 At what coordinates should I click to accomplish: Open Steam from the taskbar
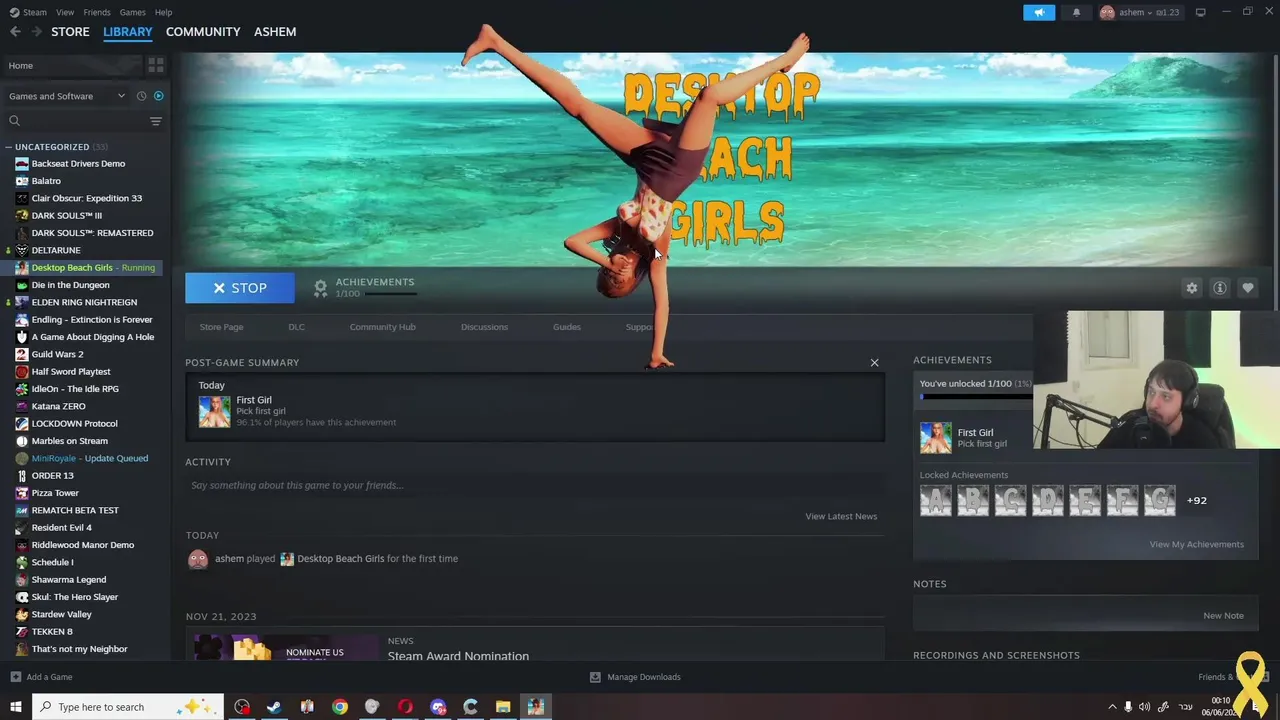click(x=274, y=707)
